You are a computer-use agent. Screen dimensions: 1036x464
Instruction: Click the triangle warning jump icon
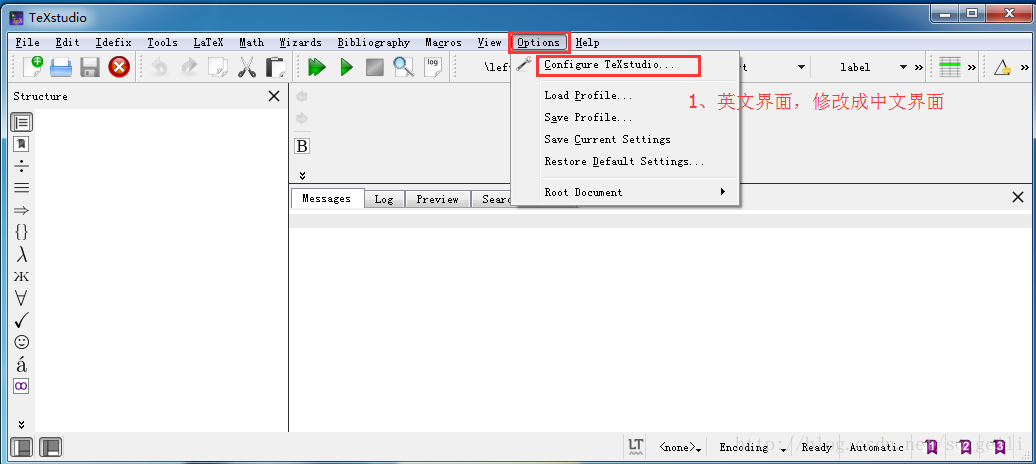pyautogui.click(x=1003, y=67)
